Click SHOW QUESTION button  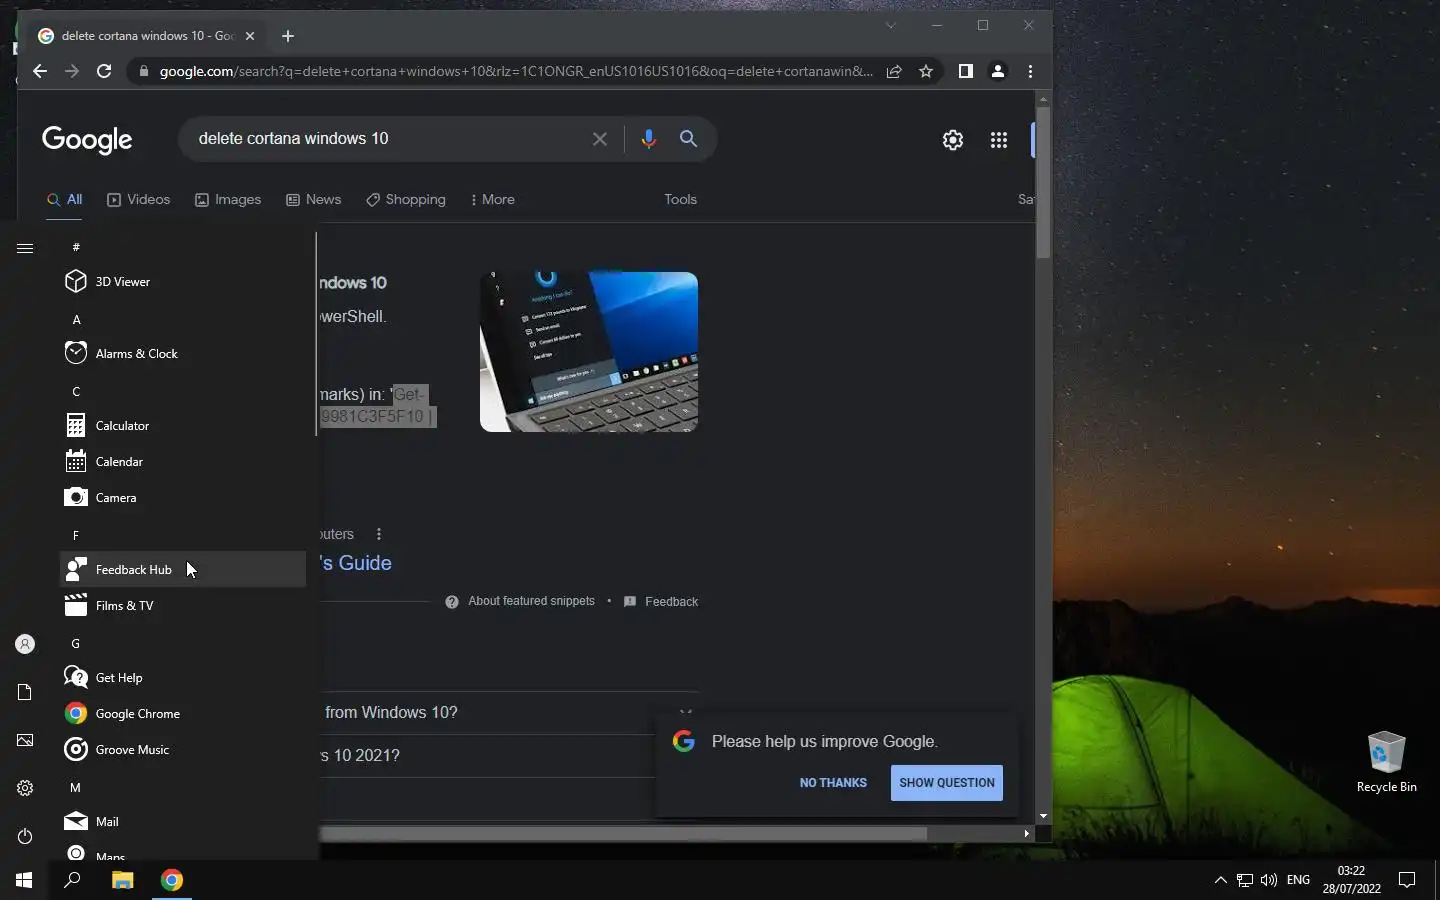click(x=947, y=783)
